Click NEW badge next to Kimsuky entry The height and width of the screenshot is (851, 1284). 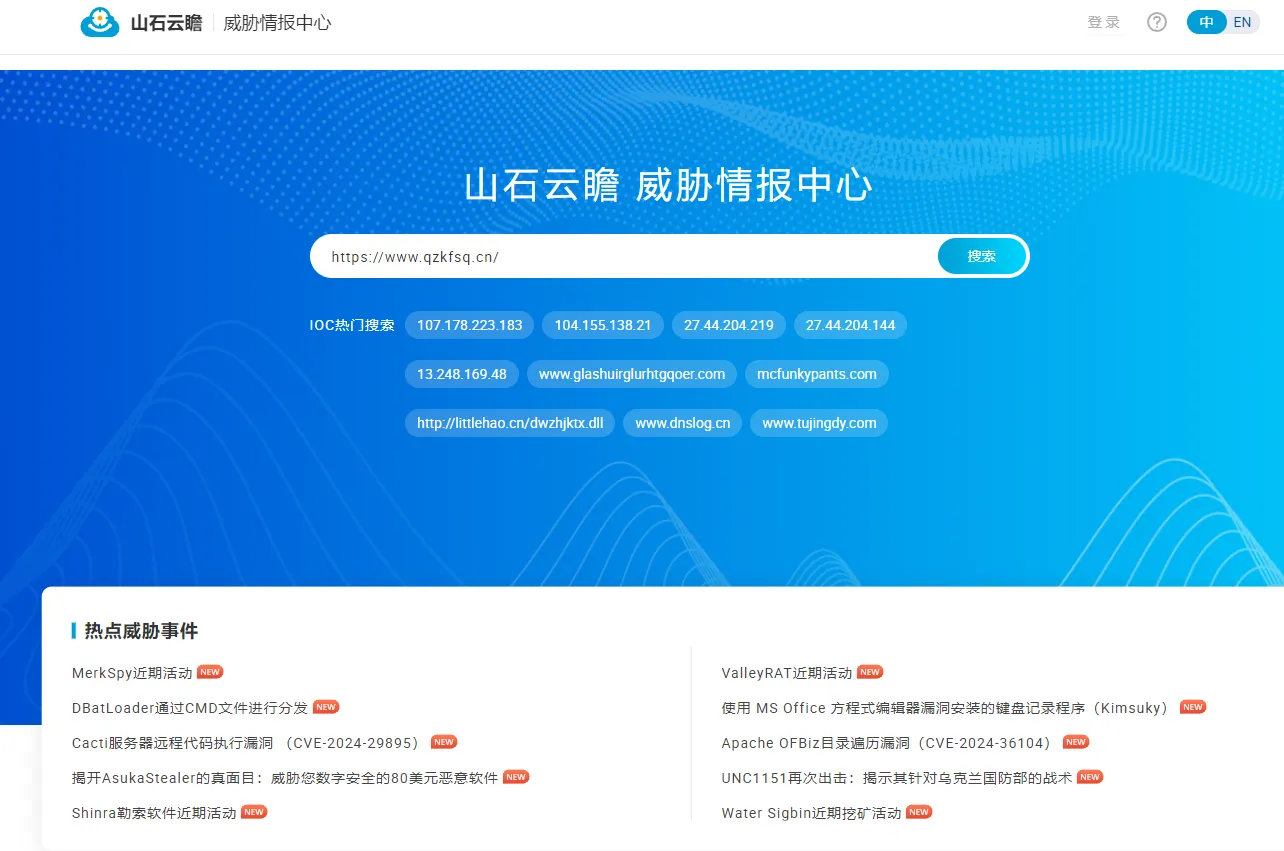[x=1193, y=707]
